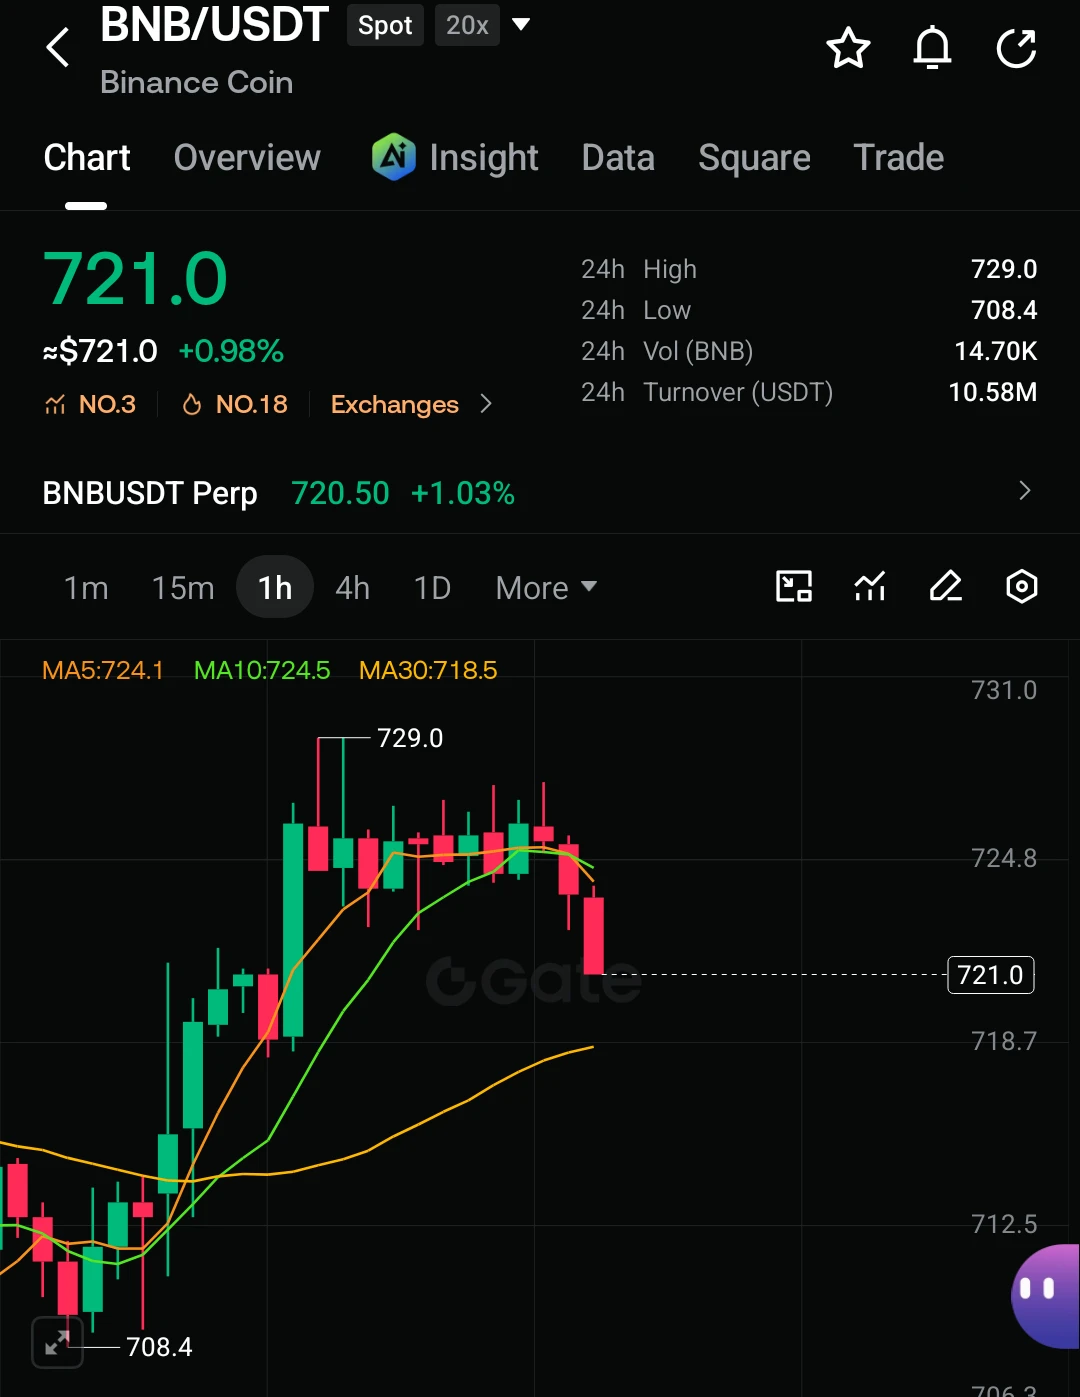Viewport: 1080px width, 1397px height.
Task: Go to the Trade tab
Action: (x=898, y=157)
